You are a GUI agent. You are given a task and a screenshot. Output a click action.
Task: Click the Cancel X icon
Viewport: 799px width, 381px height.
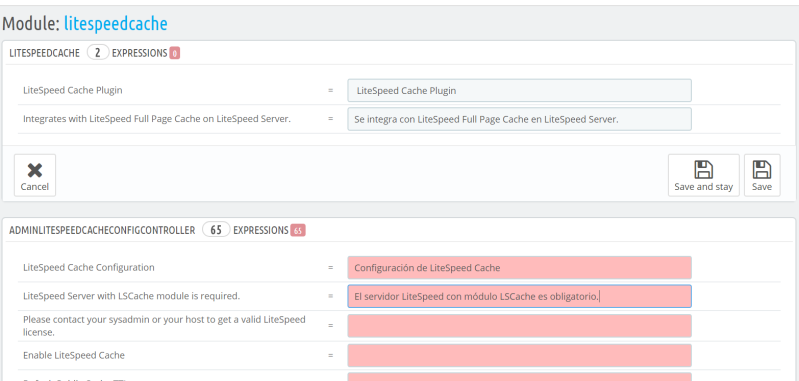pyautogui.click(x=35, y=170)
